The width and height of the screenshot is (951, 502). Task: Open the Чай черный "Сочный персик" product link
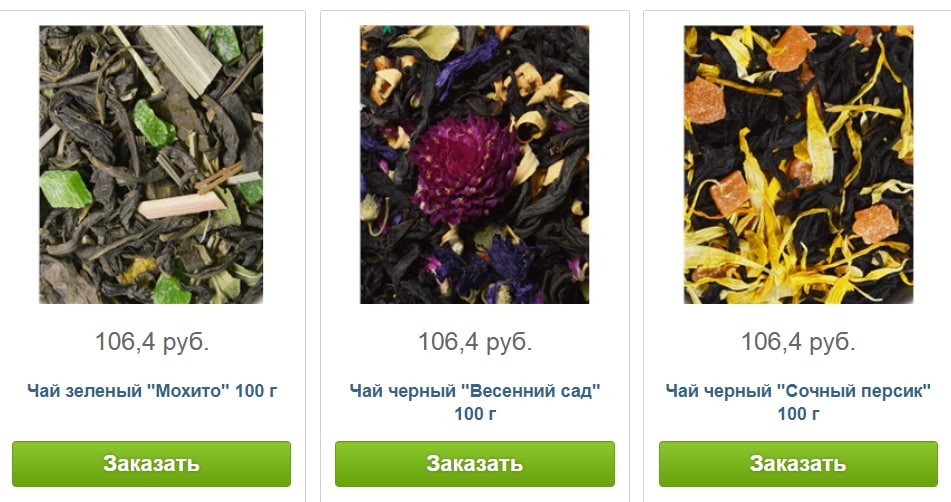pyautogui.click(x=798, y=402)
